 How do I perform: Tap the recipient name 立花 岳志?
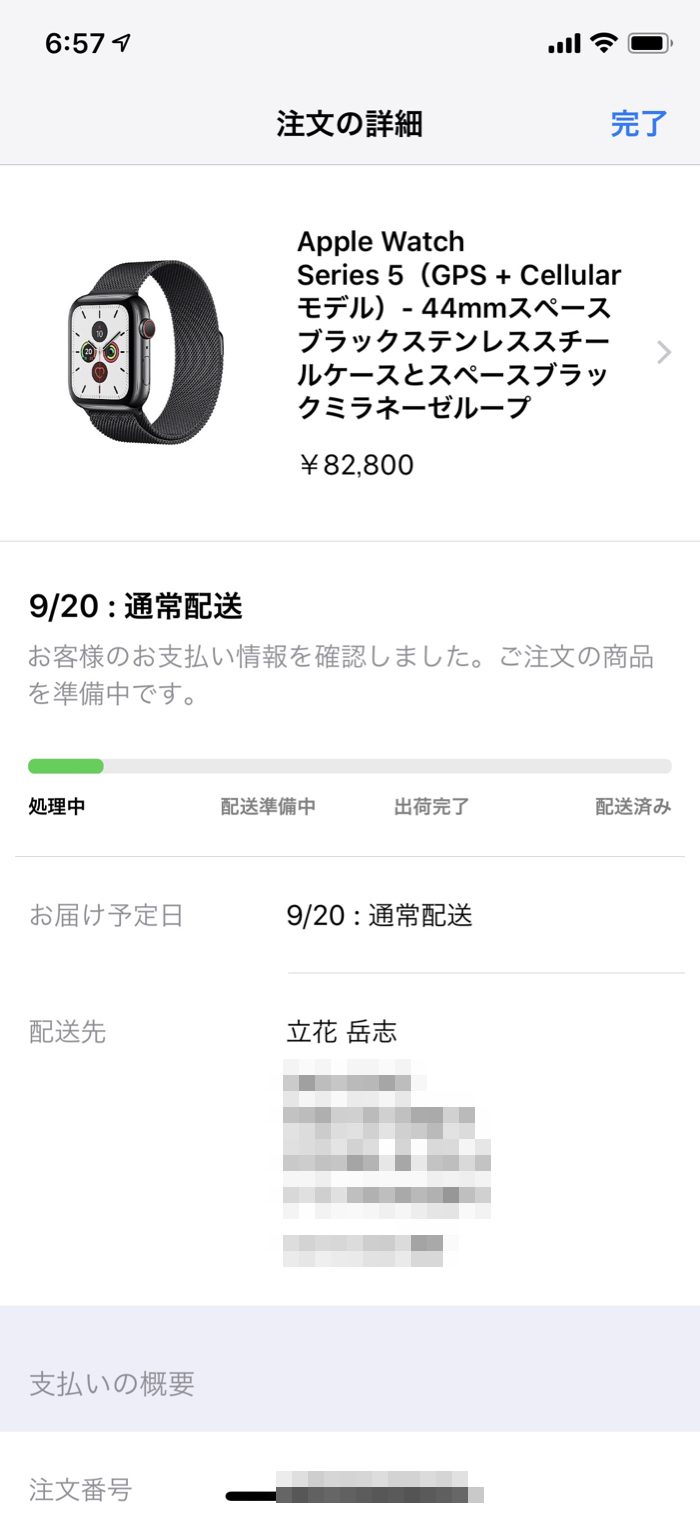341,1032
